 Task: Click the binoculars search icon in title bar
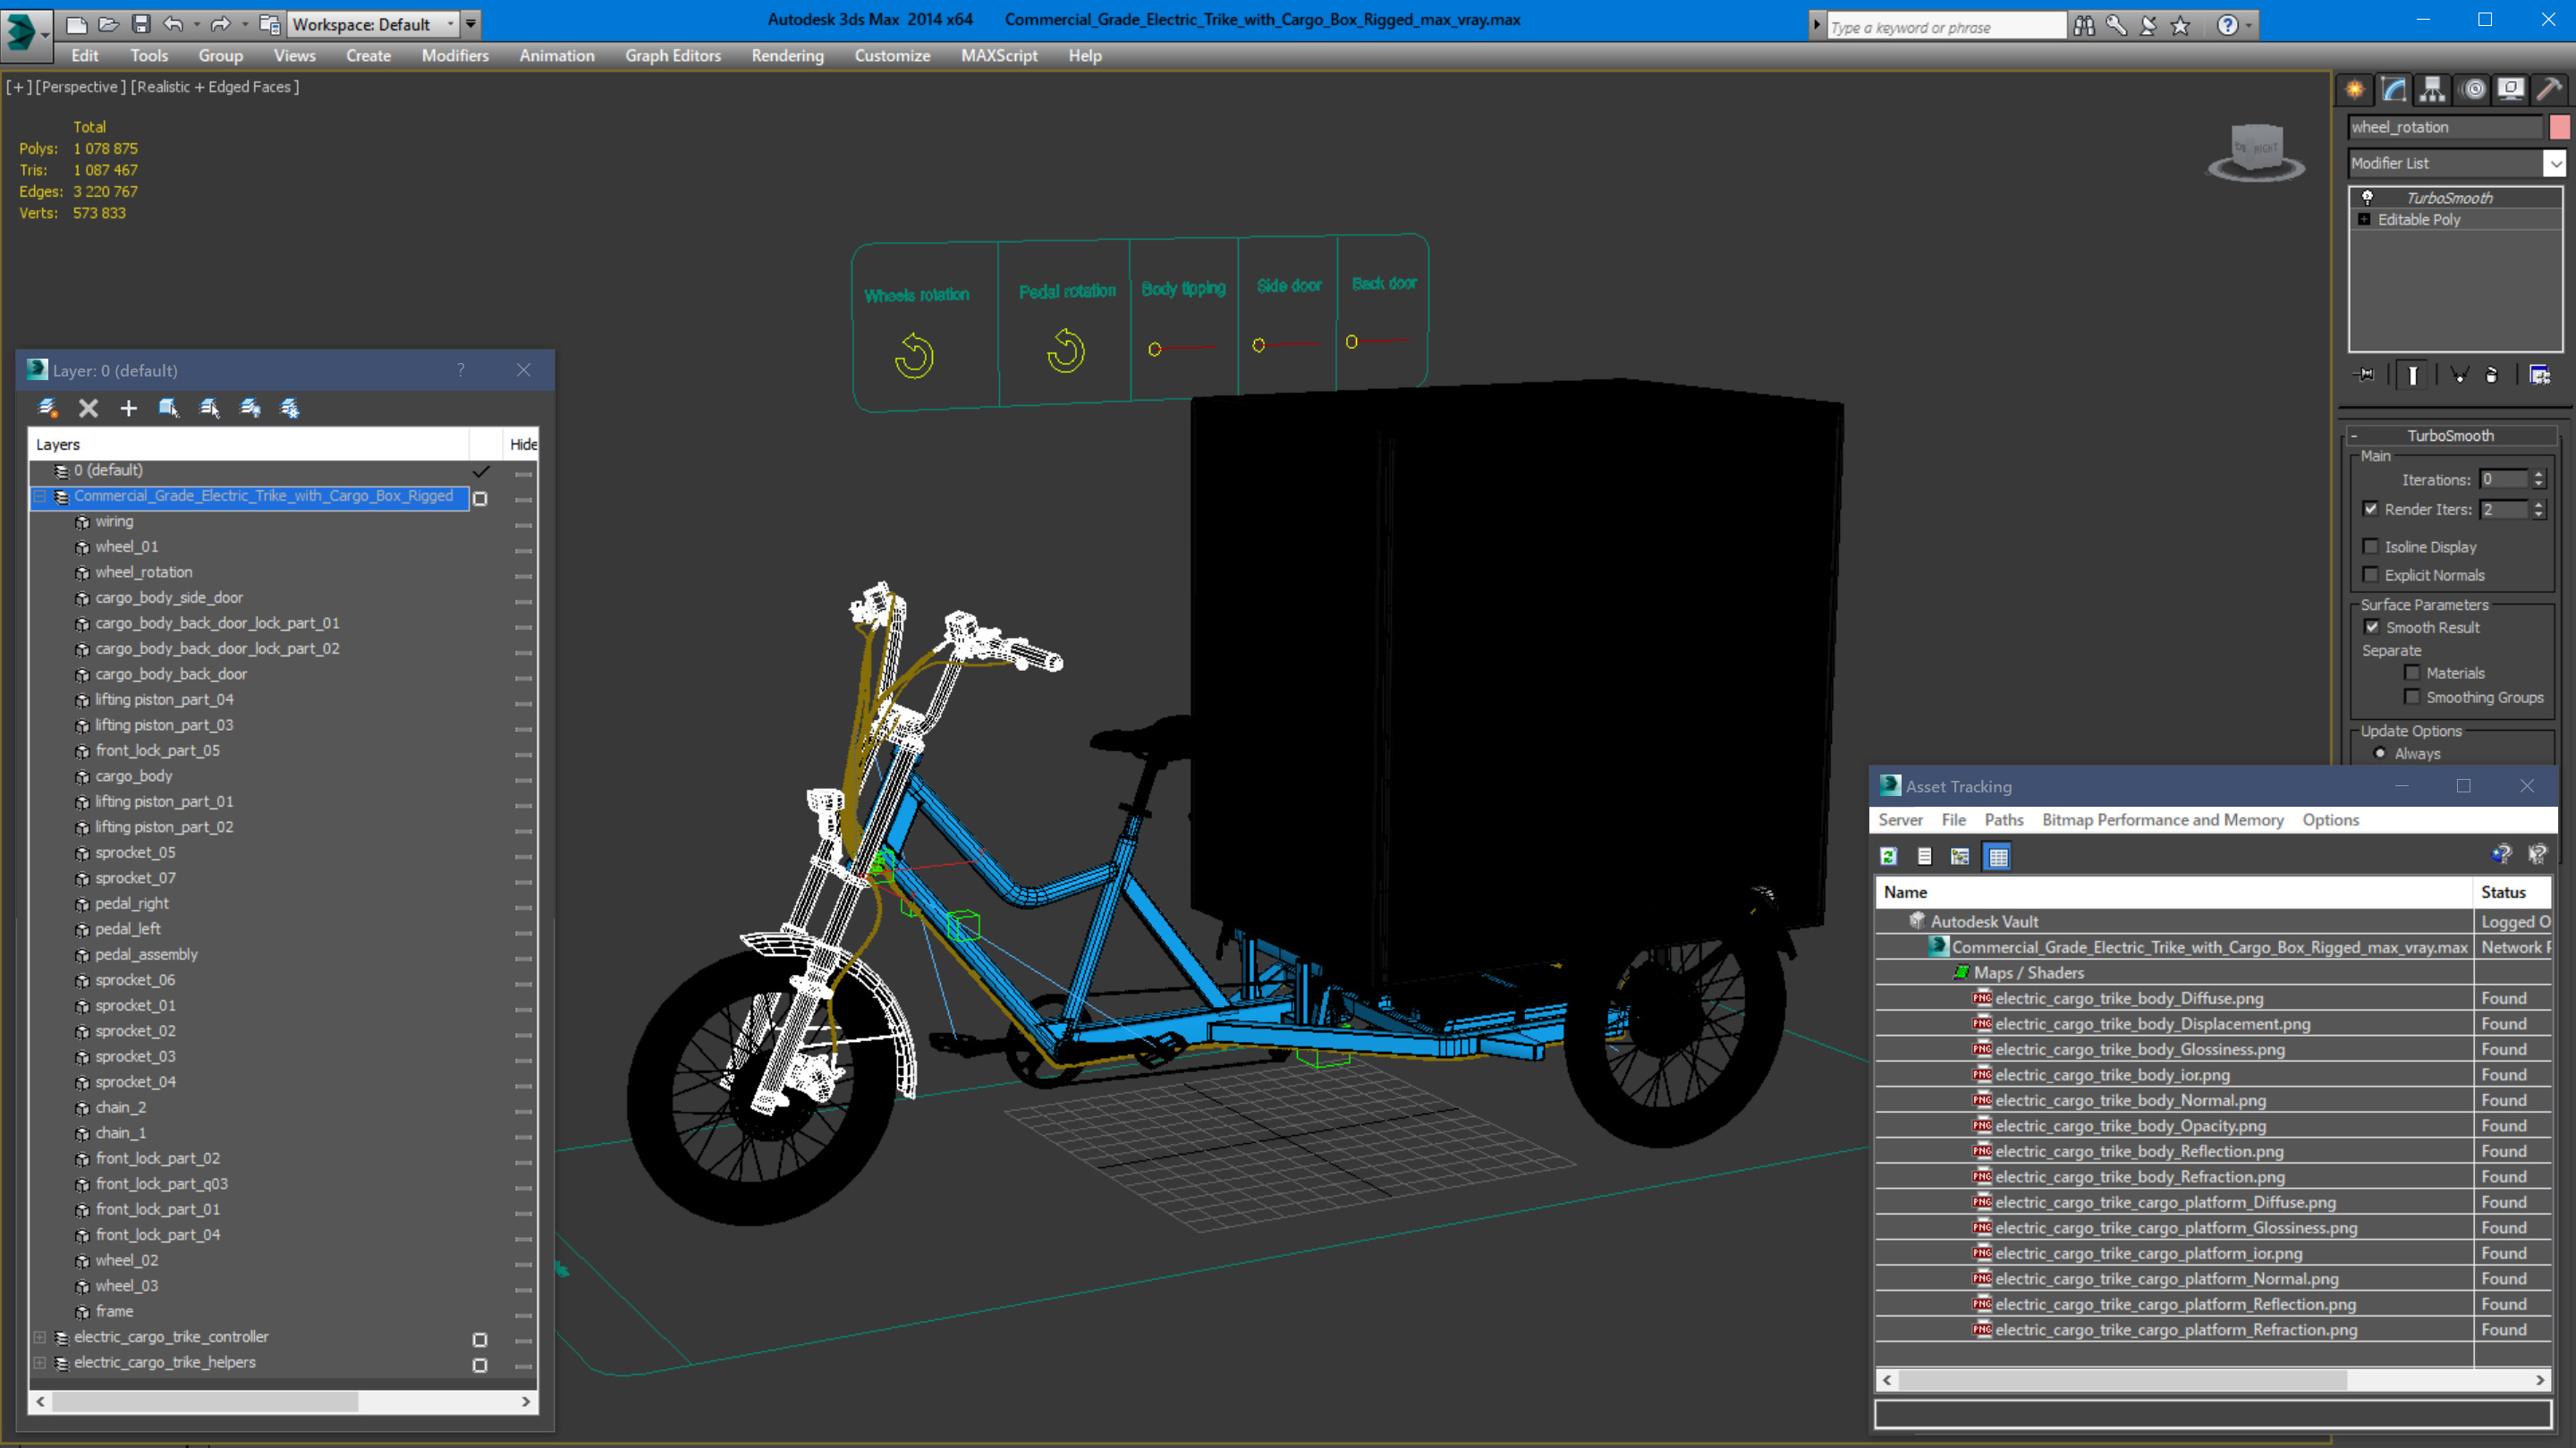2084,26
